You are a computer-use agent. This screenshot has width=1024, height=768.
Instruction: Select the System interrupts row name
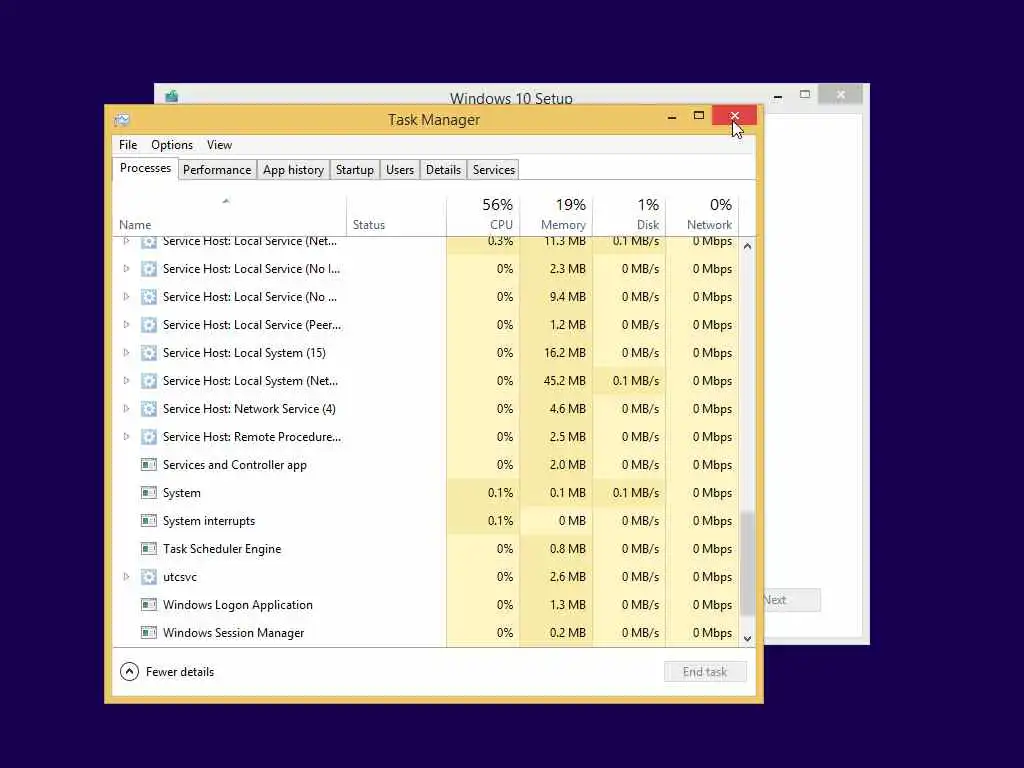(x=209, y=521)
